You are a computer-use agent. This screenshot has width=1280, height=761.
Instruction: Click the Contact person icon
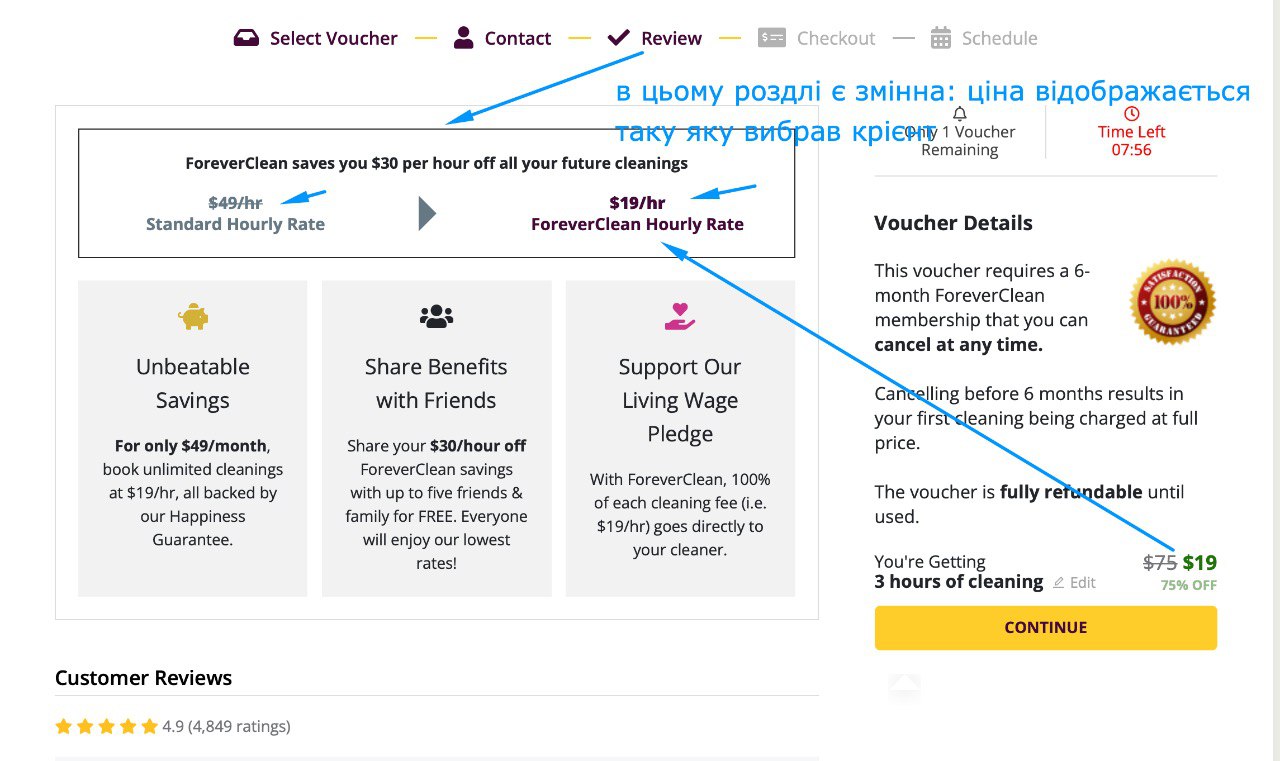point(463,38)
